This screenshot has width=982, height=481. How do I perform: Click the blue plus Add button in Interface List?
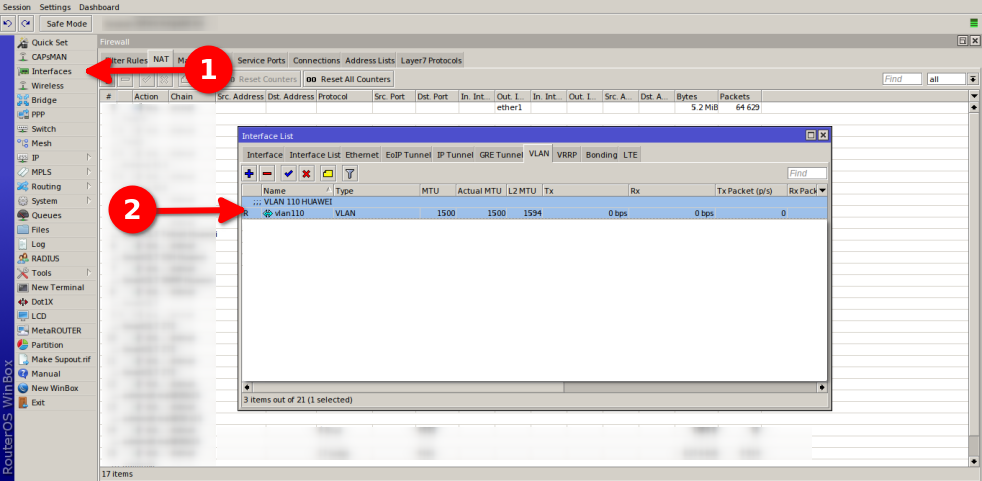pos(249,173)
